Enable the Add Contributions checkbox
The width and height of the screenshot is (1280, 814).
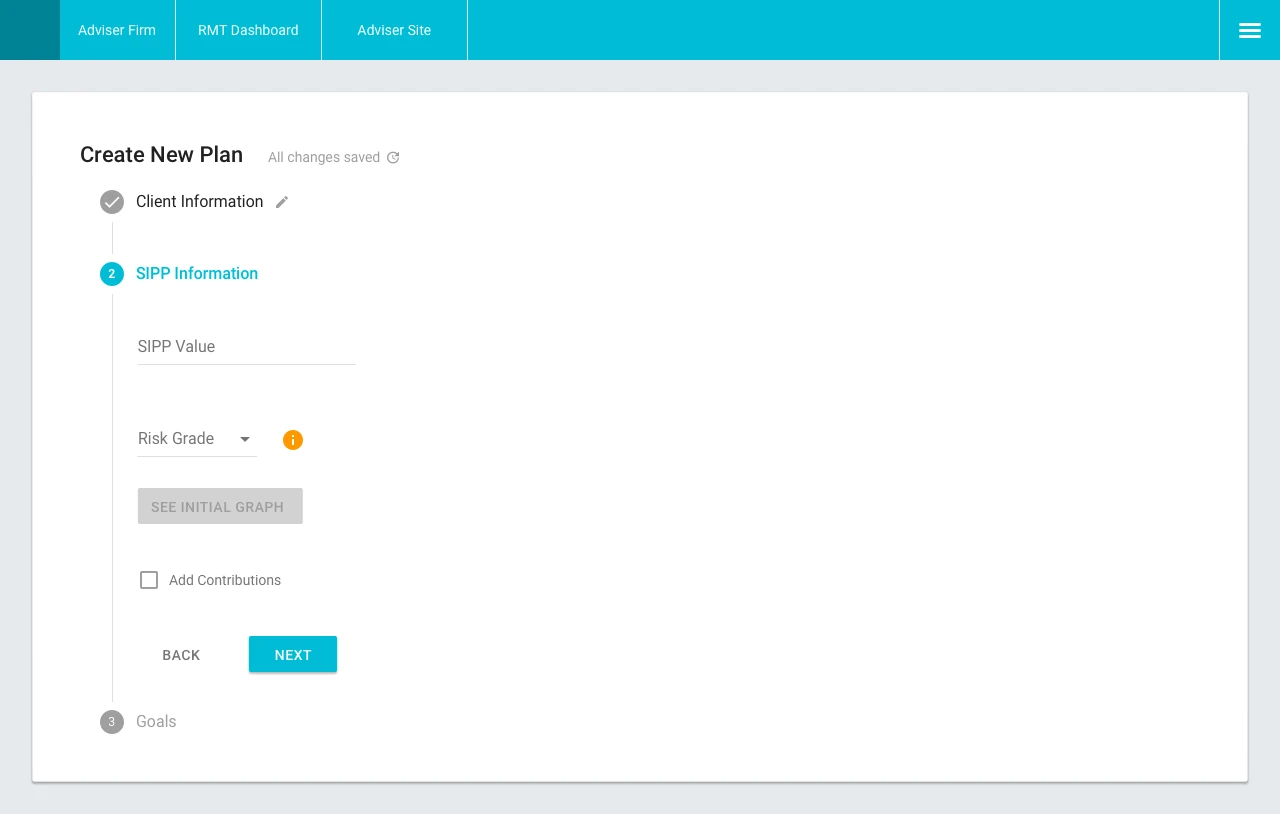click(149, 580)
